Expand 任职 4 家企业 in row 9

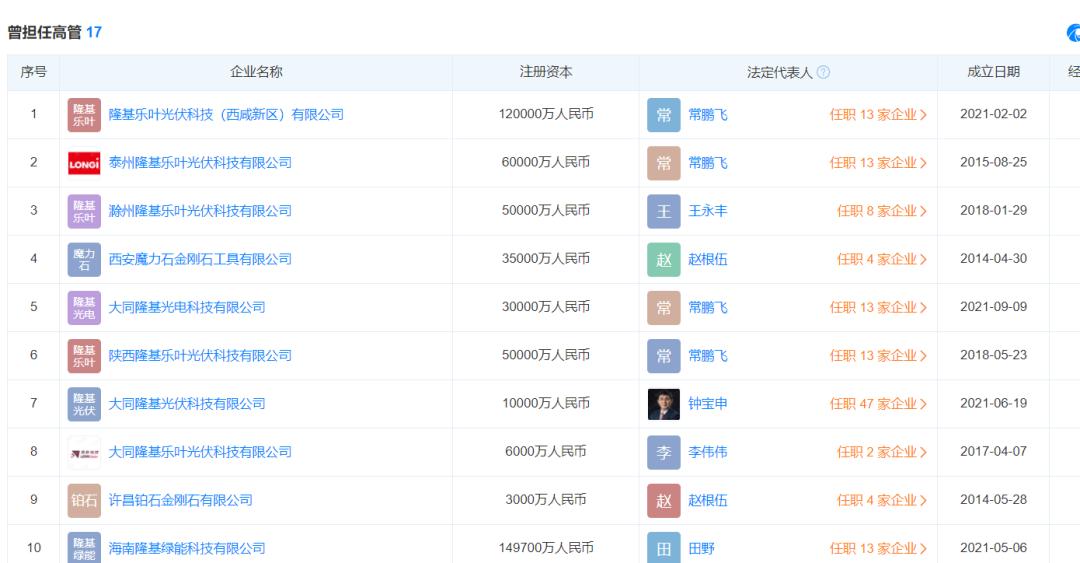coord(882,500)
